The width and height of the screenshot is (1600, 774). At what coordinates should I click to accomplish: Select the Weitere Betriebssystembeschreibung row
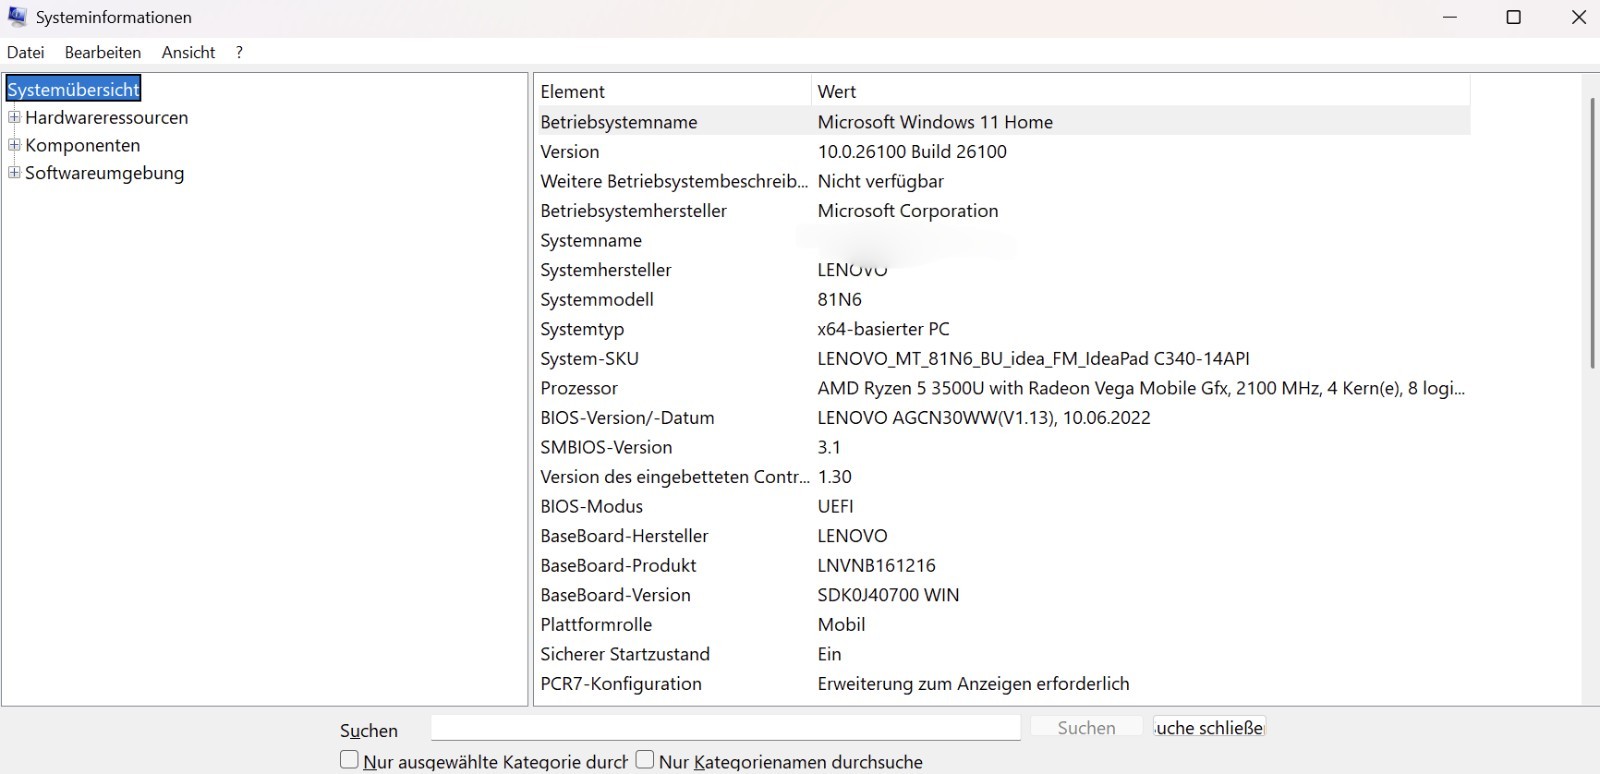(x=1002, y=181)
